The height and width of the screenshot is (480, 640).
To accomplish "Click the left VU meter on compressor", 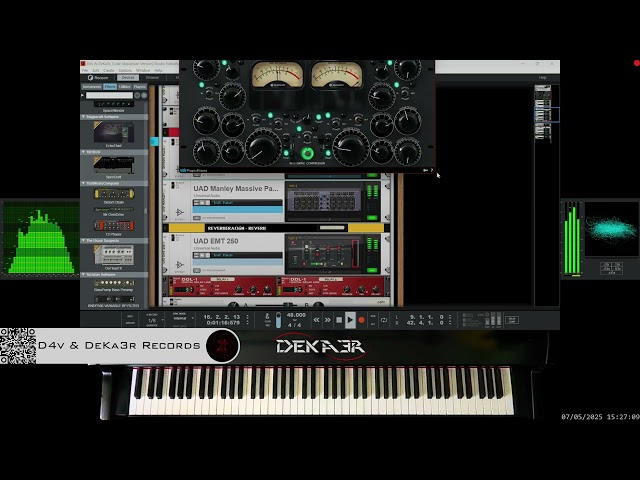I will click(278, 75).
